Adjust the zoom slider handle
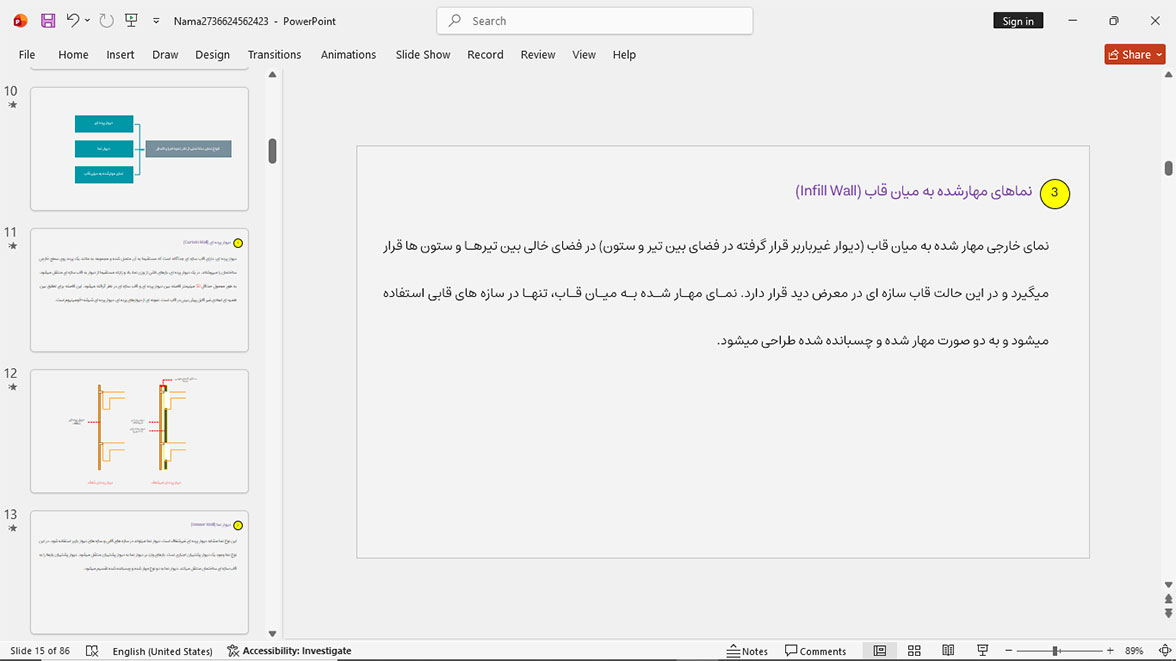Image resolution: width=1176 pixels, height=661 pixels. point(1055,650)
